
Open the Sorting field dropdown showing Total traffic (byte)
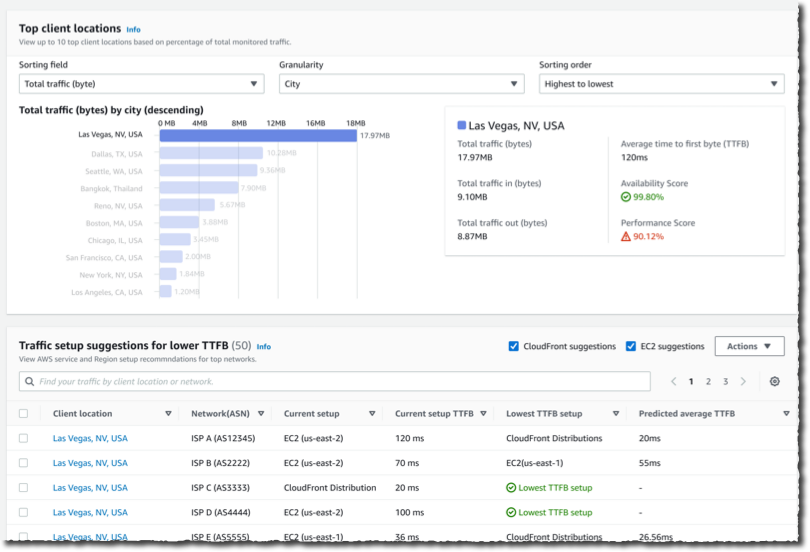[x=142, y=84]
